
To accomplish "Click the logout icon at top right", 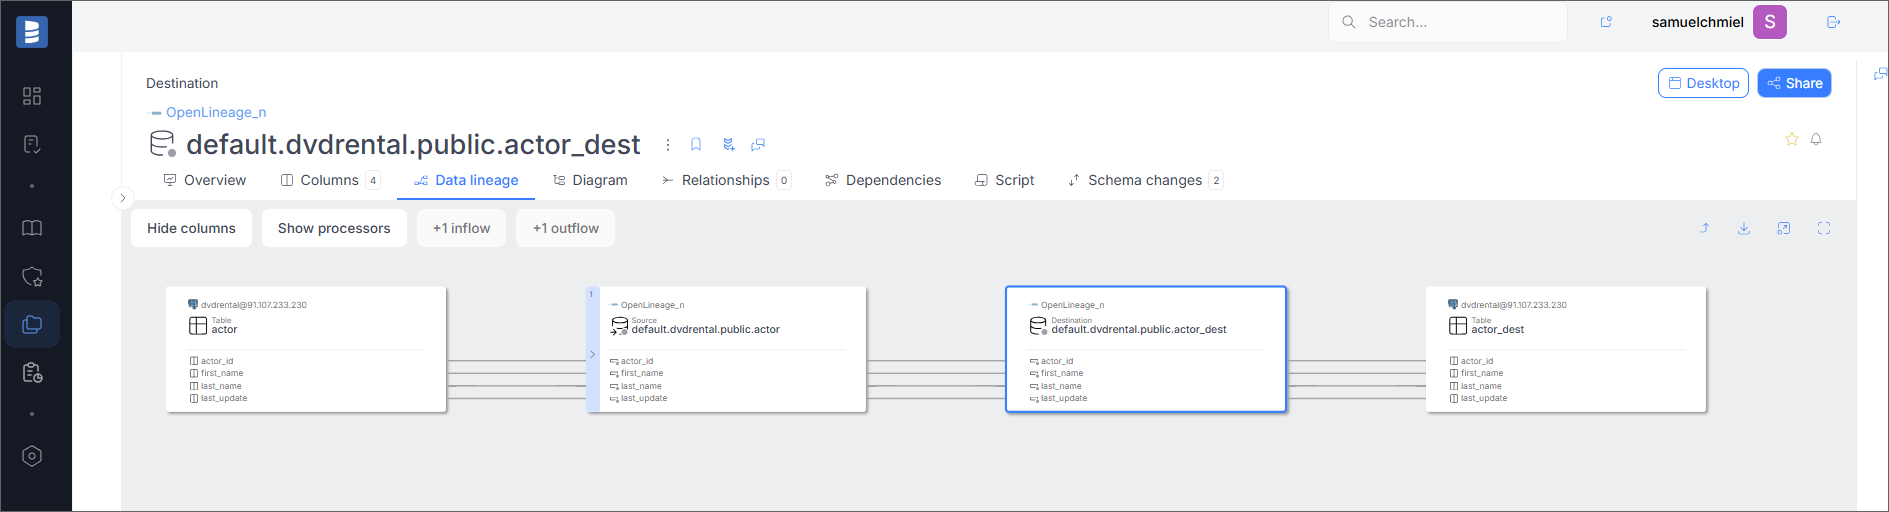I will pyautogui.click(x=1834, y=22).
